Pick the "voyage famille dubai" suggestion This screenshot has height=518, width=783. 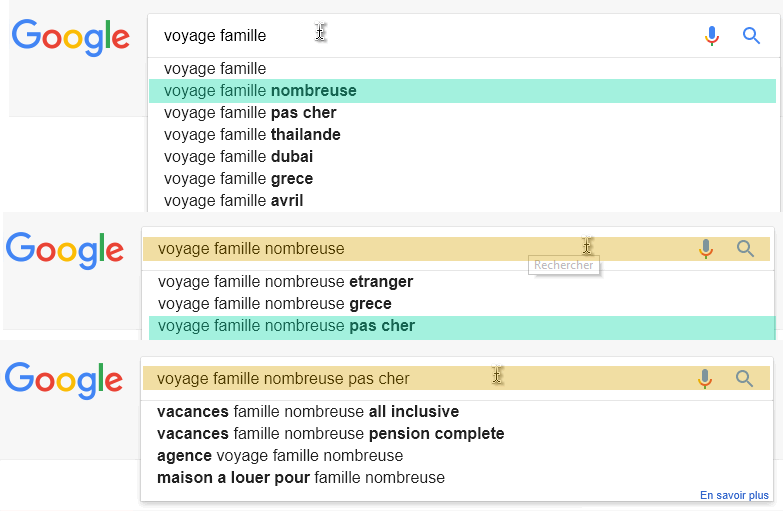point(238,157)
